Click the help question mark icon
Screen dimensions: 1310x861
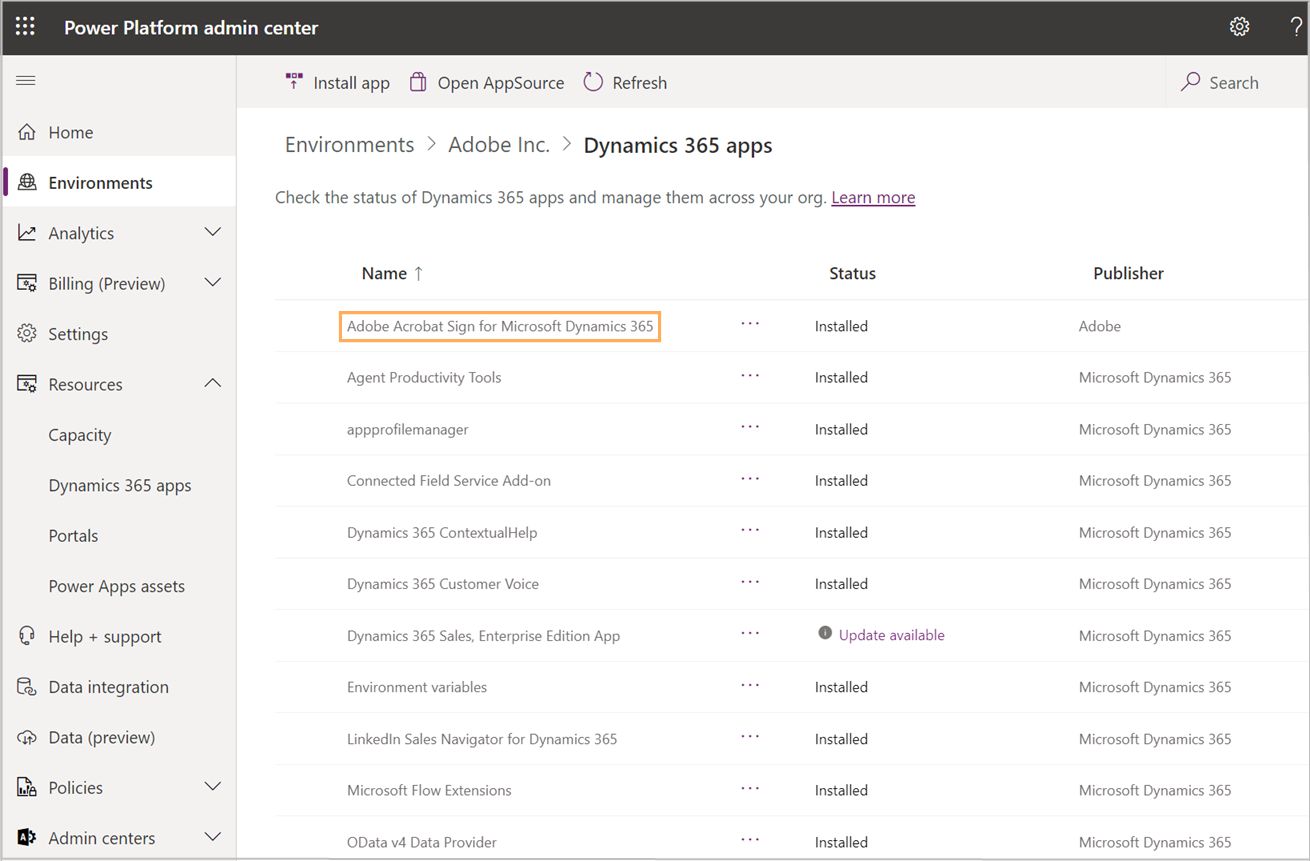(x=1297, y=27)
